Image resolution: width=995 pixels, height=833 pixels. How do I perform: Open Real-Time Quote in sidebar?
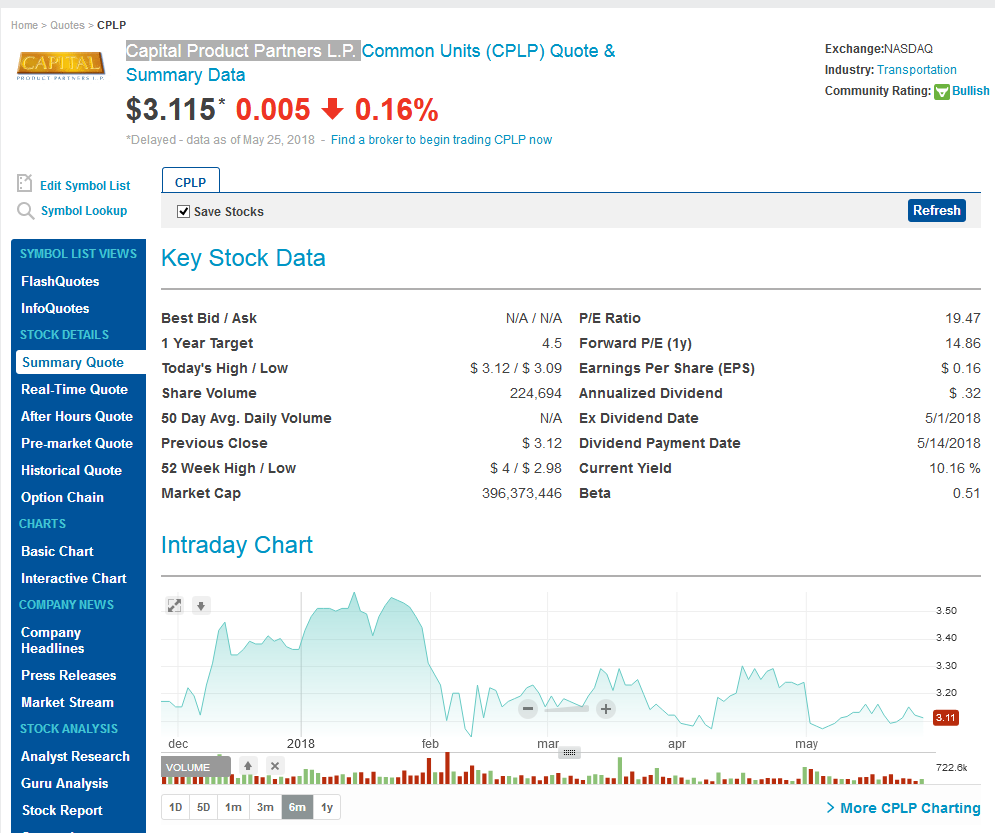pyautogui.click(x=74, y=390)
